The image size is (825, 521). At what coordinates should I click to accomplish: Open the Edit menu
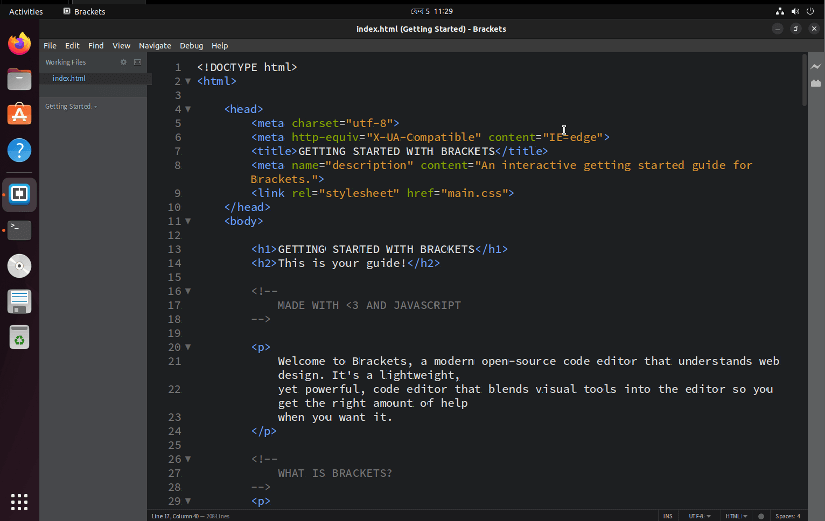pyautogui.click(x=72, y=46)
